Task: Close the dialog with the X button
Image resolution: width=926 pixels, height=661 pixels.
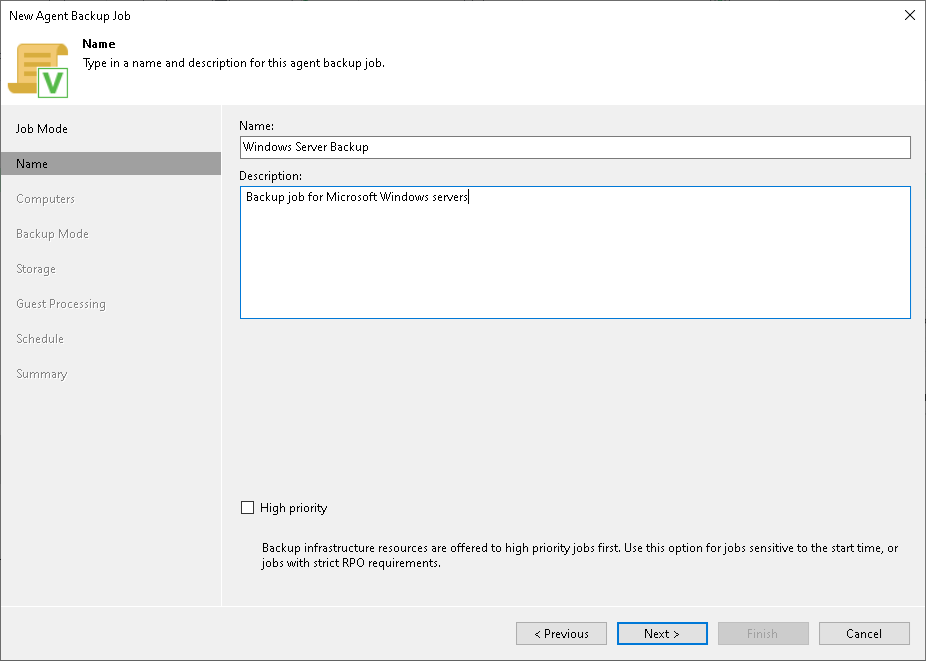Action: [909, 15]
